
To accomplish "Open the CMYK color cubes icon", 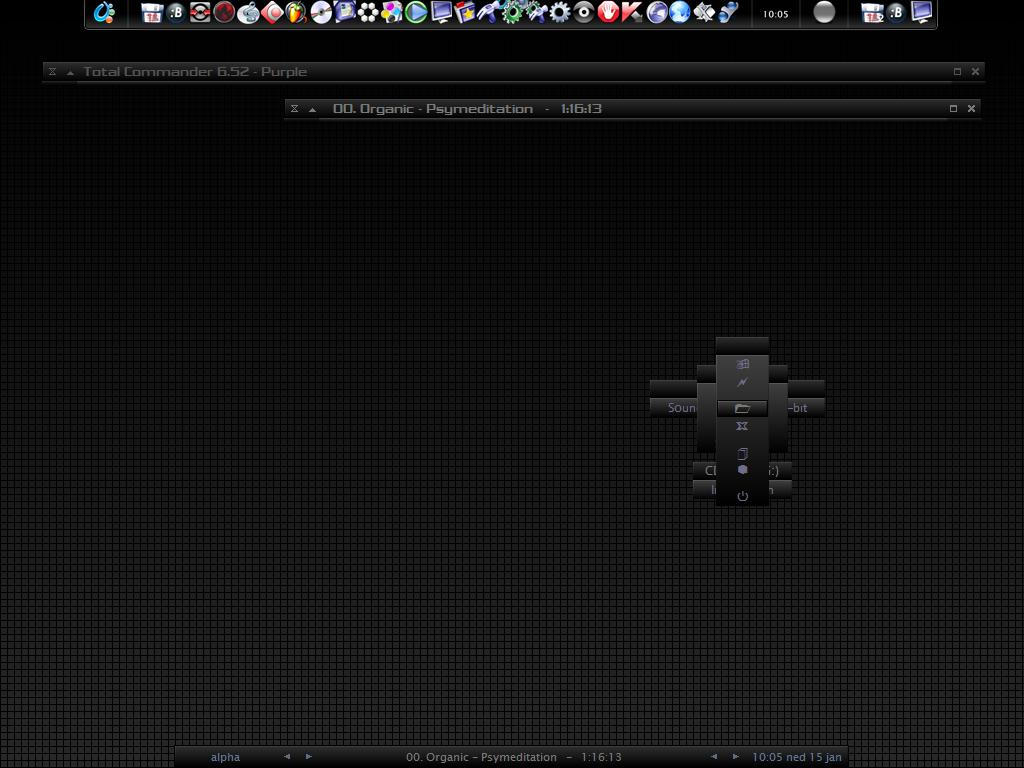I will (x=392, y=12).
